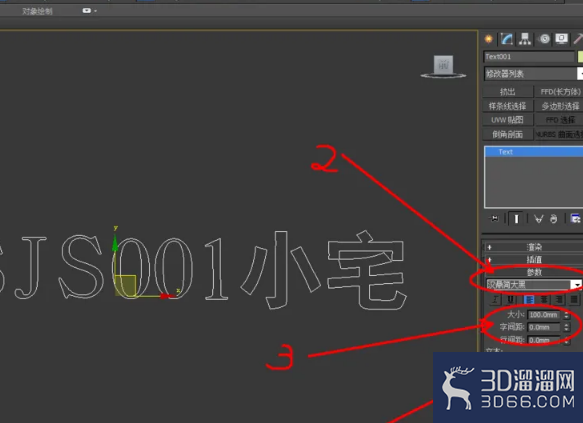Apply the FFD 选择 modifier button
Viewport: 583px width, 423px height.
[x=558, y=120]
